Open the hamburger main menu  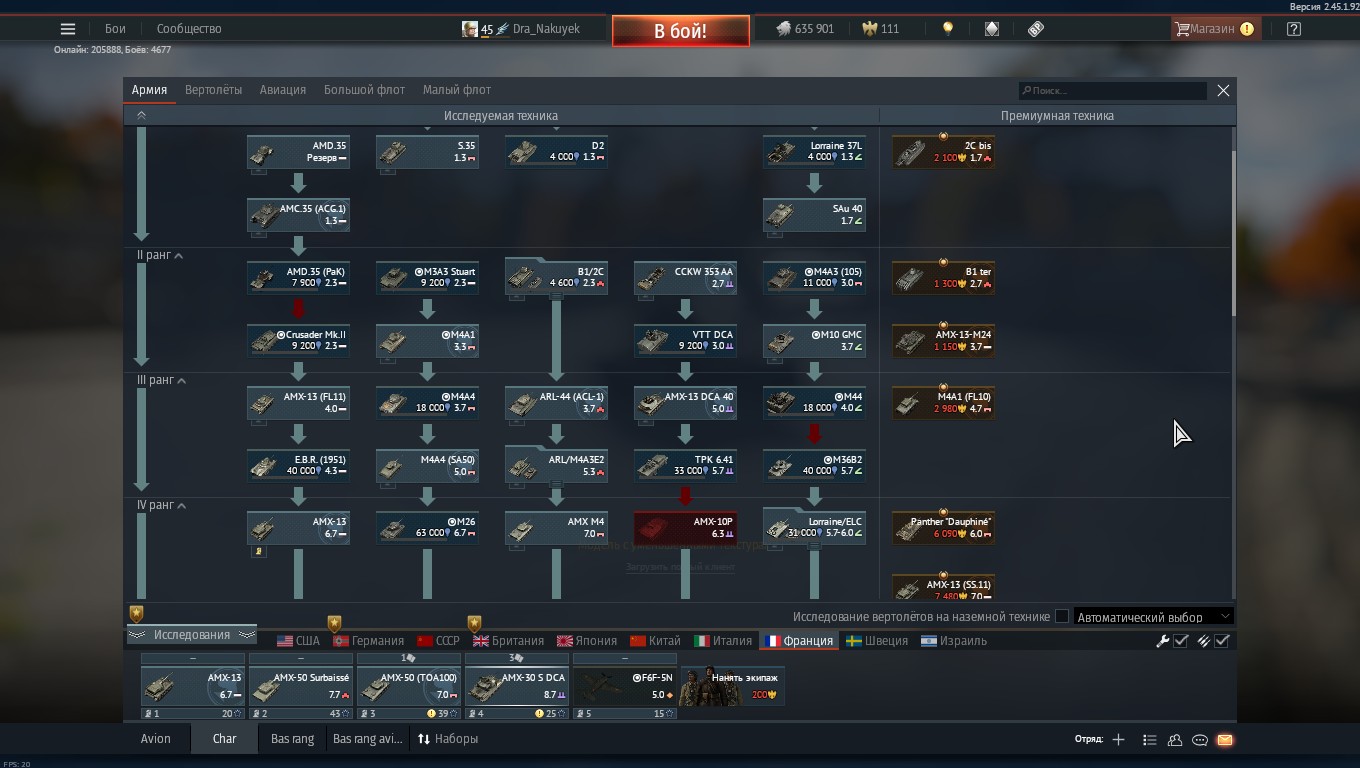coord(68,29)
